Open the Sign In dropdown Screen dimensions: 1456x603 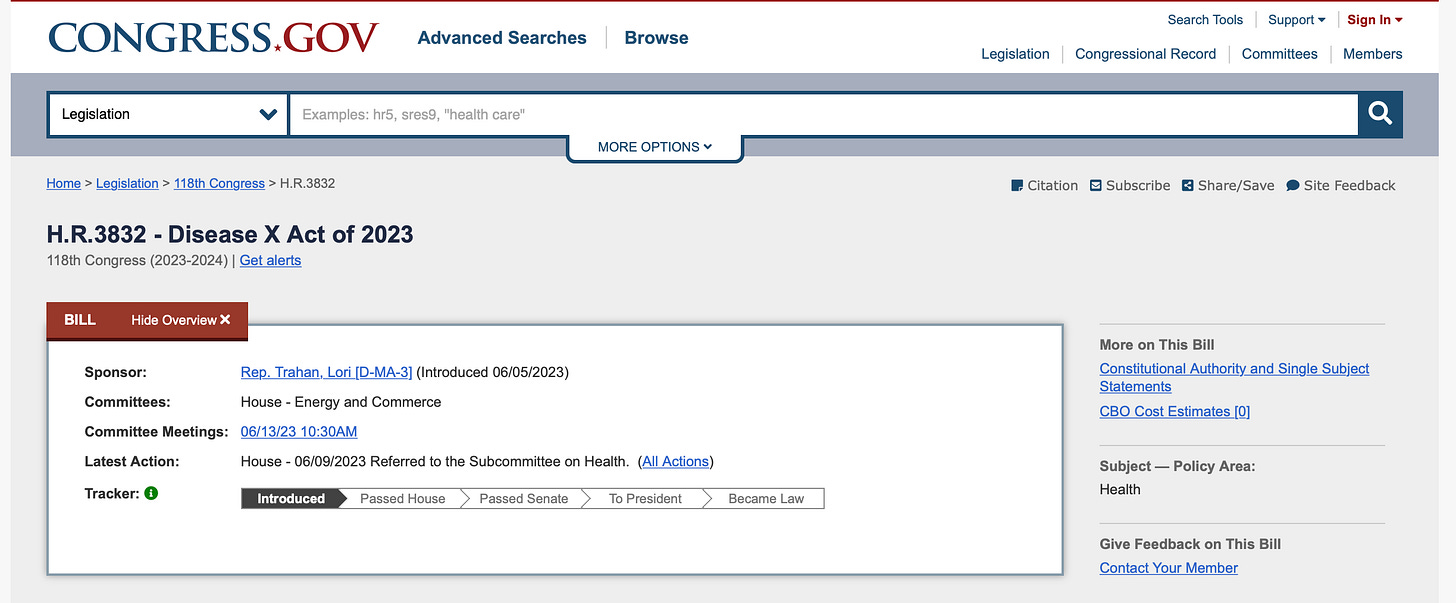coord(1375,20)
